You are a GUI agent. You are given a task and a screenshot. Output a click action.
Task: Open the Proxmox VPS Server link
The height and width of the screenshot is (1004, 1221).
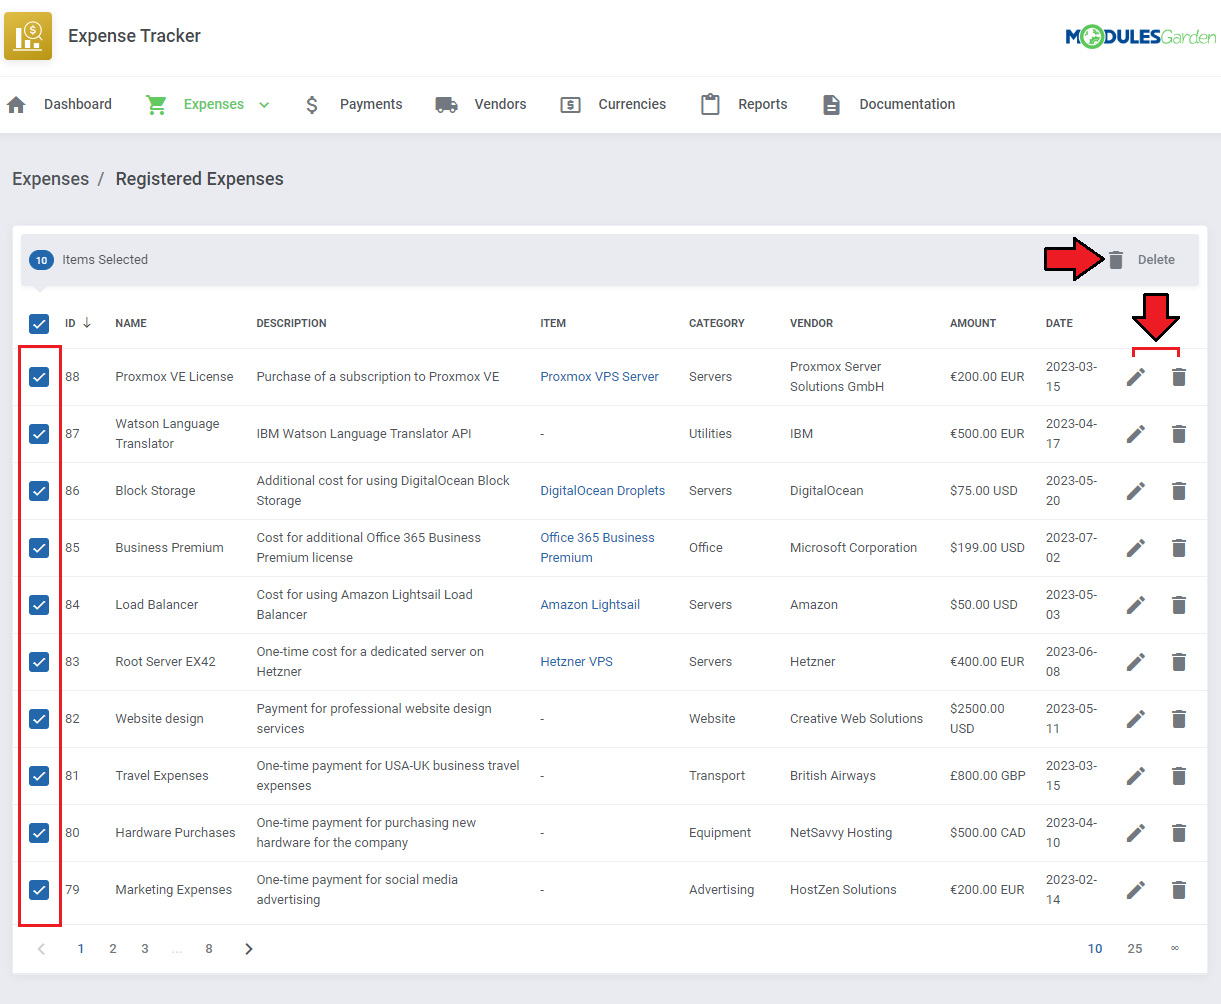point(599,377)
